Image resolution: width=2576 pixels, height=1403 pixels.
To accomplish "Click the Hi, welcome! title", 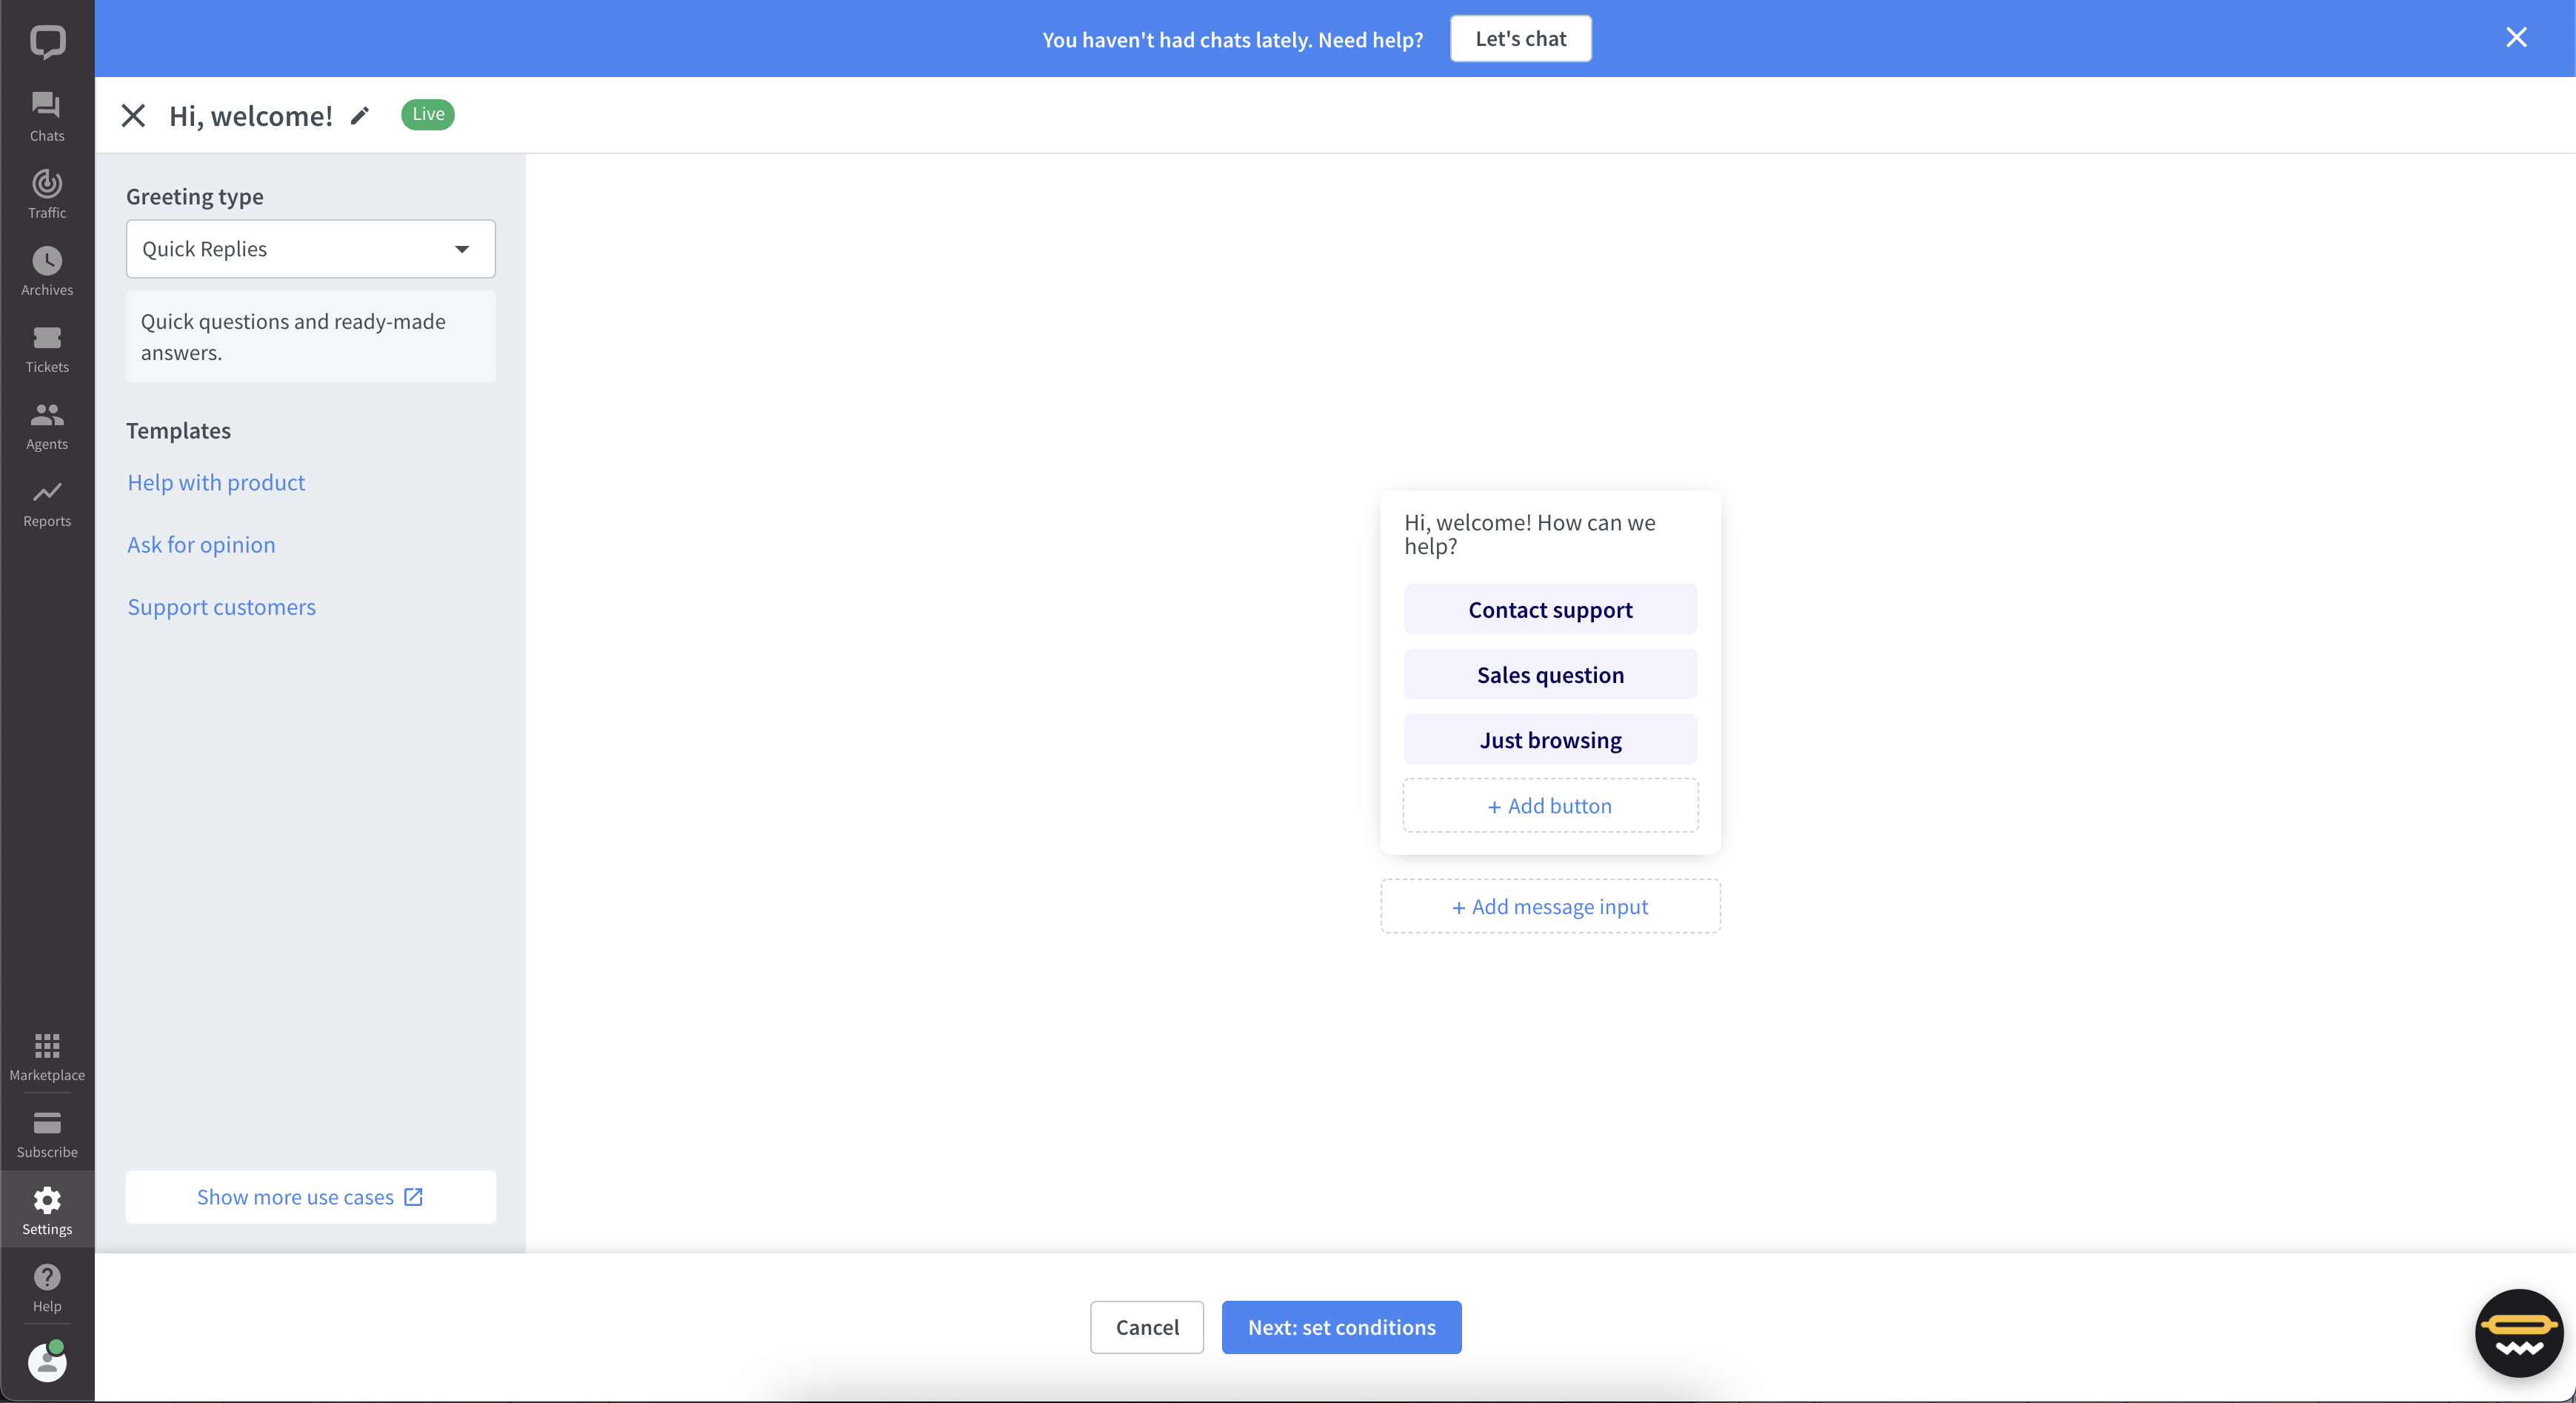I will pos(251,116).
